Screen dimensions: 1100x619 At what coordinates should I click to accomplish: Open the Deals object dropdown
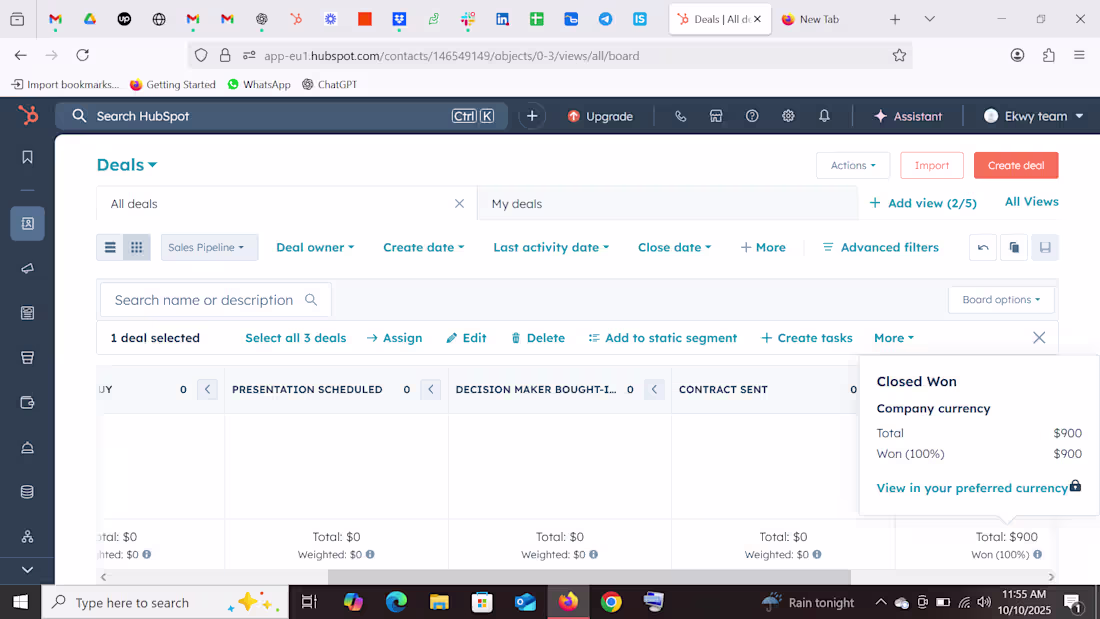point(127,165)
